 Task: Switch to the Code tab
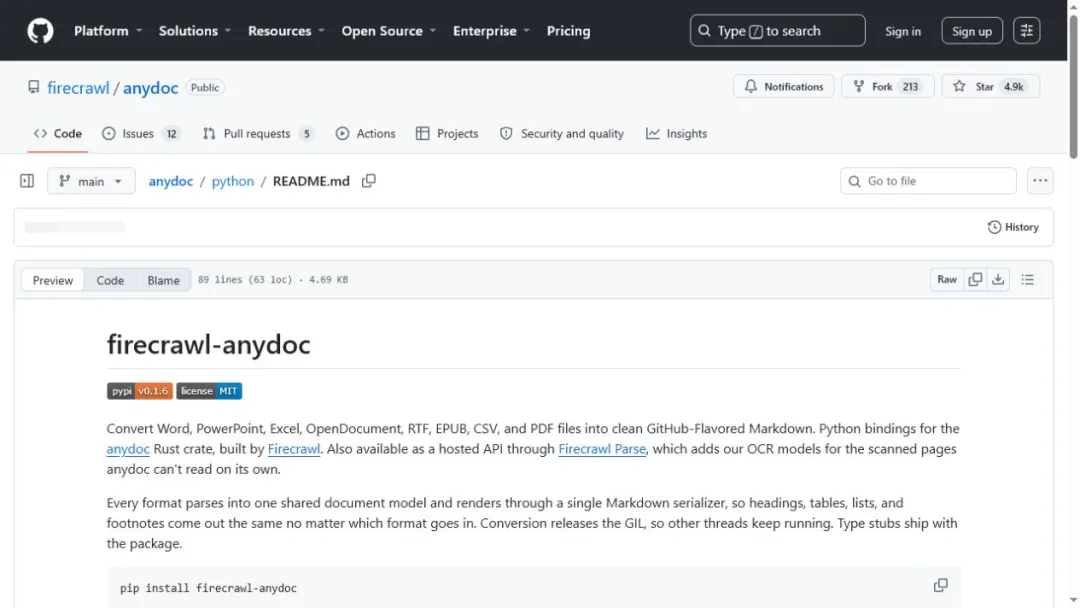[58, 134]
